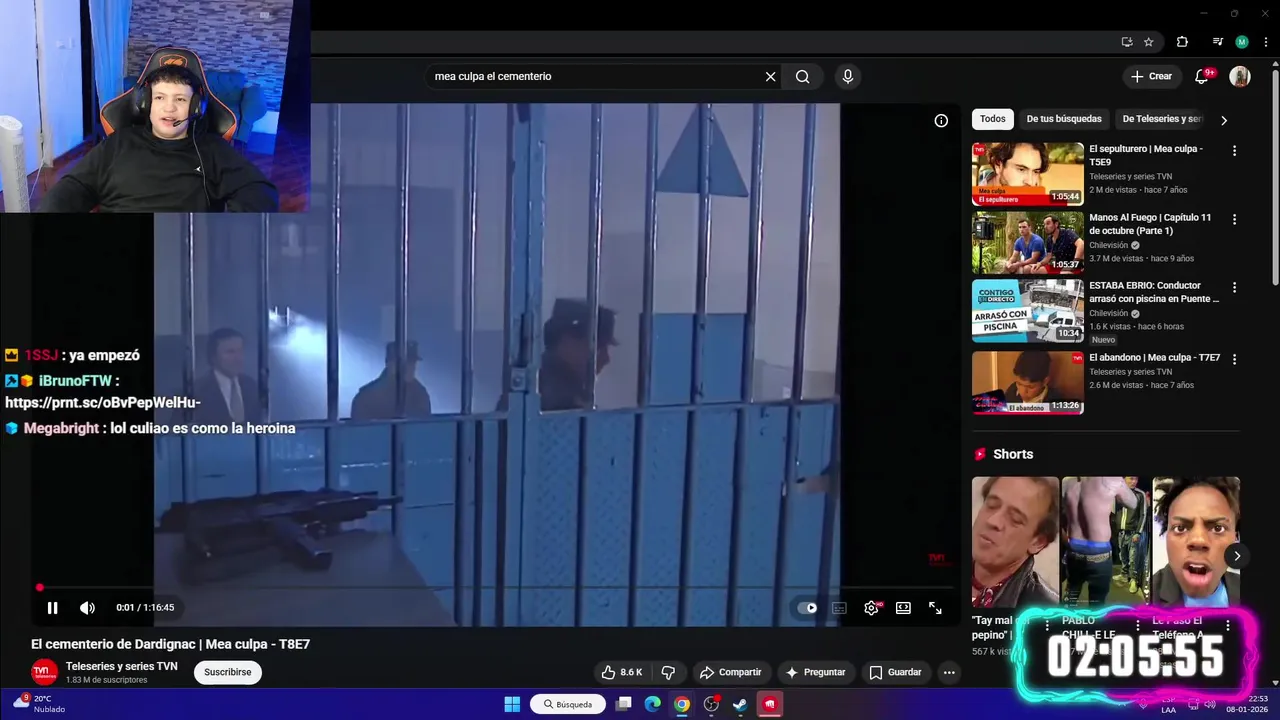Switch to theater mode view
Viewport: 1280px width, 720px height.
click(903, 608)
